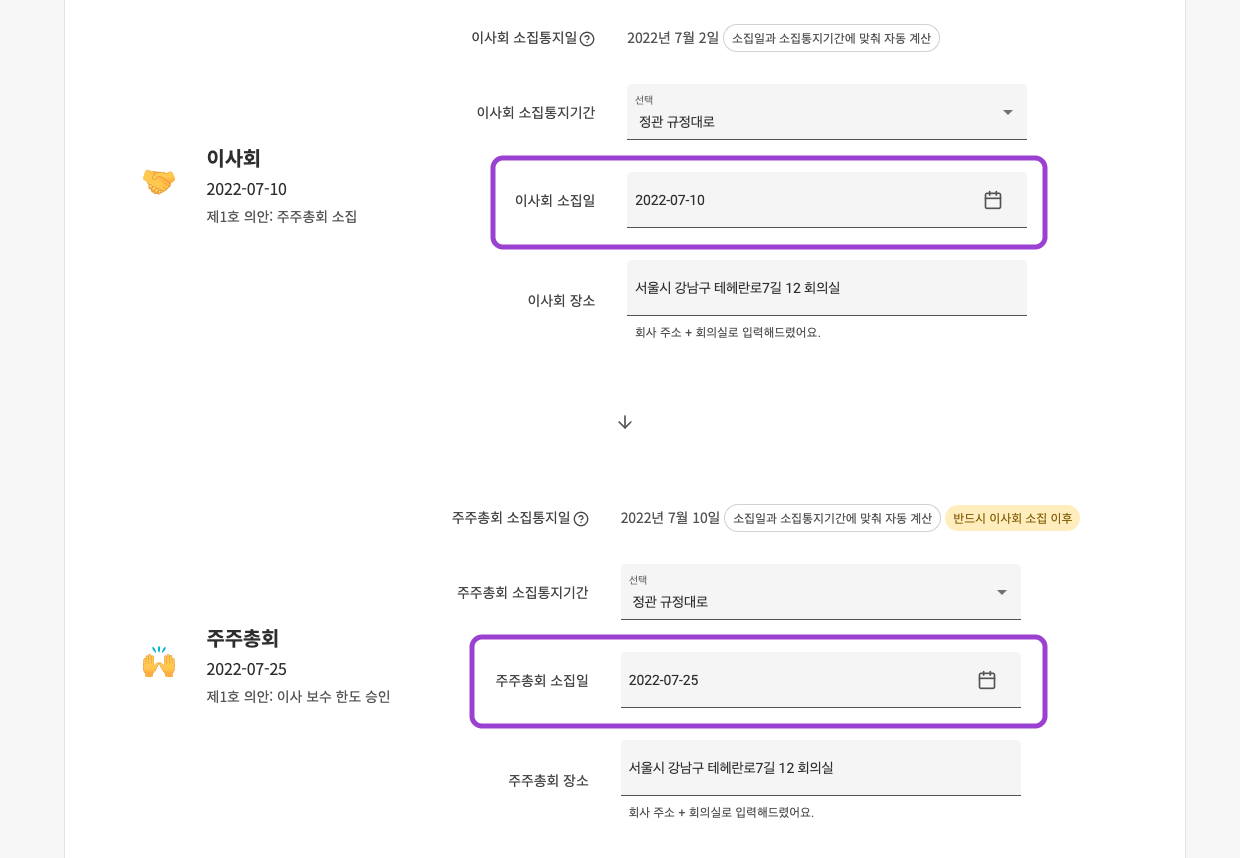Click the auto-calculation badge next to 2022년 7월 2일
The height and width of the screenshot is (858, 1240).
[x=831, y=37]
